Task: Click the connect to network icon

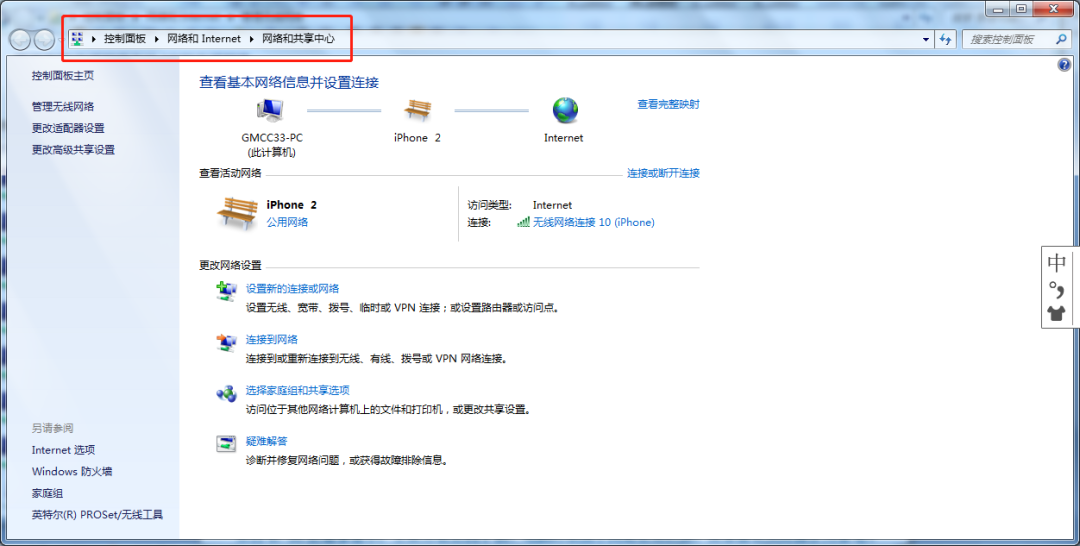Action: coord(226,342)
